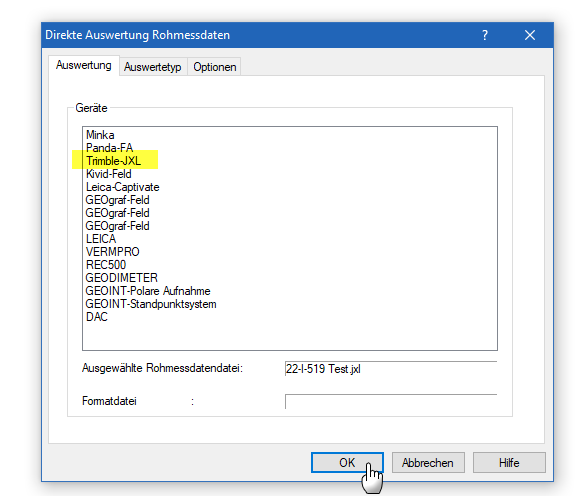The height and width of the screenshot is (496, 583).
Task: Click the question mark help icon in title bar
Action: pyautogui.click(x=485, y=35)
